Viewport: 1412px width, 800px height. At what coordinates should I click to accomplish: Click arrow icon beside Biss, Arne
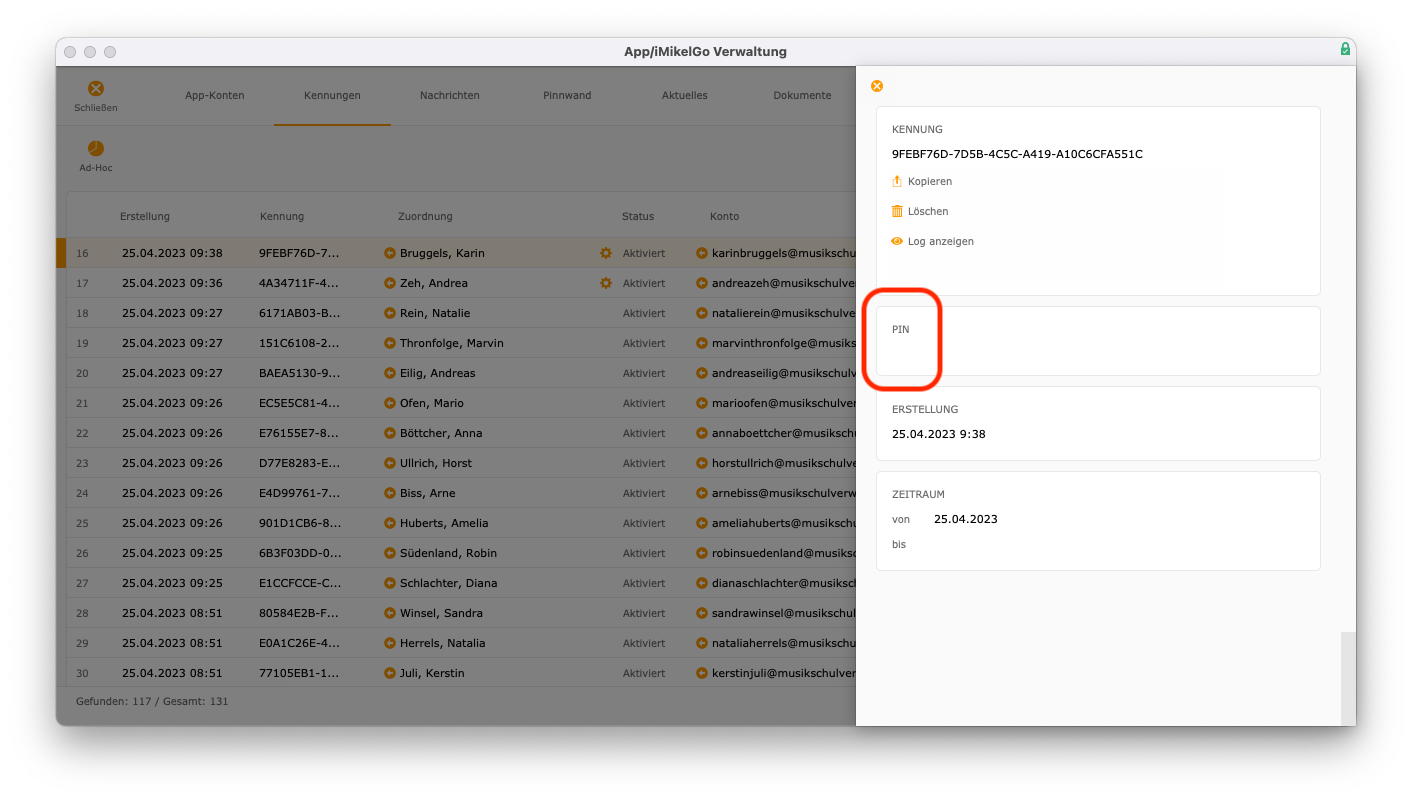[390, 493]
